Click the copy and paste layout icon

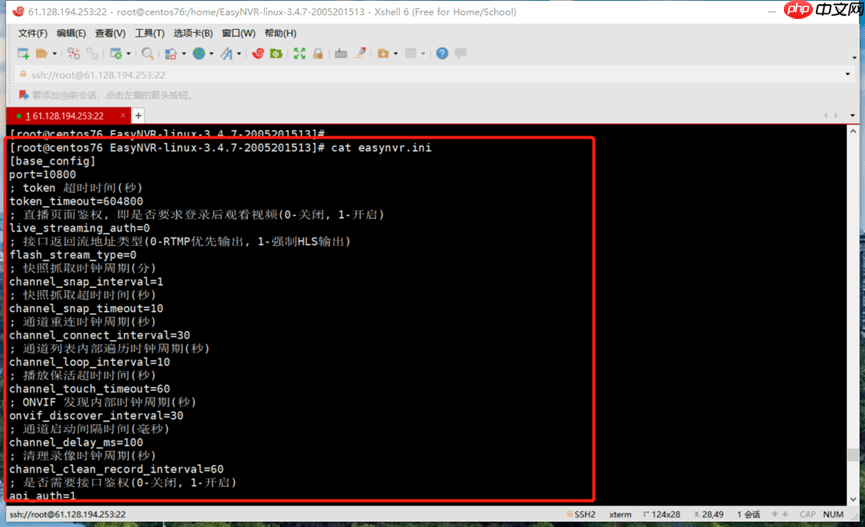(x=171, y=54)
